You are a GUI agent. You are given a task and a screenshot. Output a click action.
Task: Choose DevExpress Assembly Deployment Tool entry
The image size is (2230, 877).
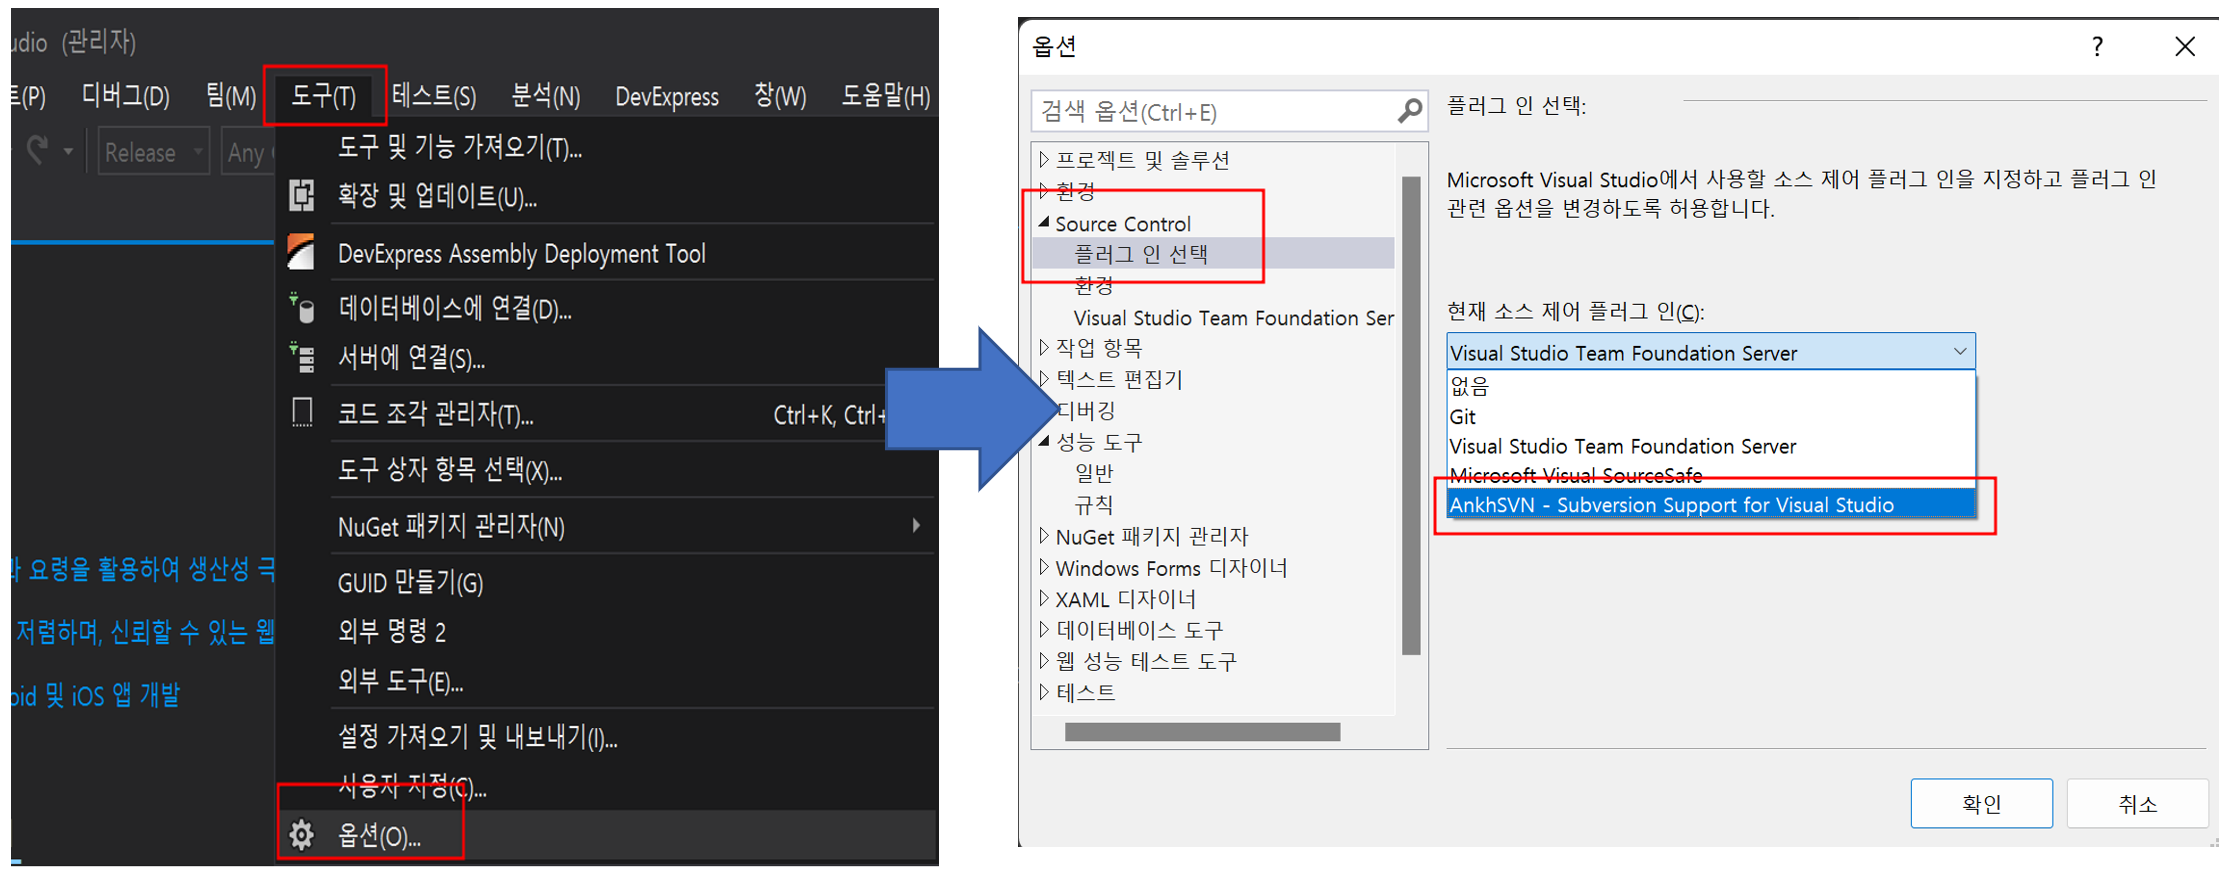point(606,253)
